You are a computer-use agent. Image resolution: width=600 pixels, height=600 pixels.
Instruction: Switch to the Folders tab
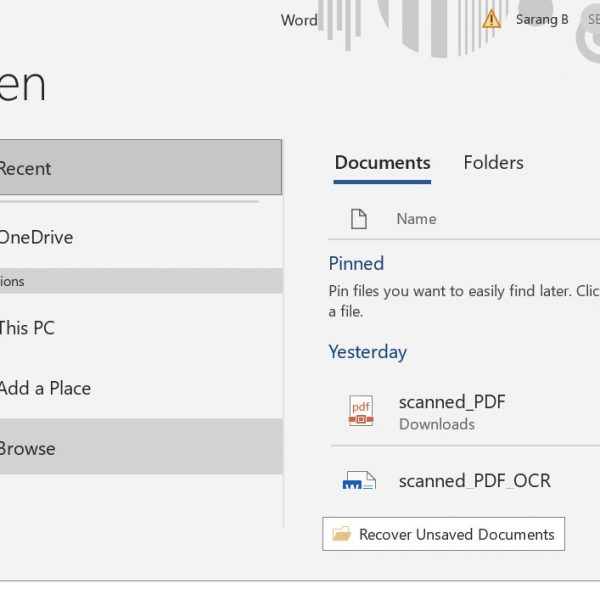coord(493,163)
